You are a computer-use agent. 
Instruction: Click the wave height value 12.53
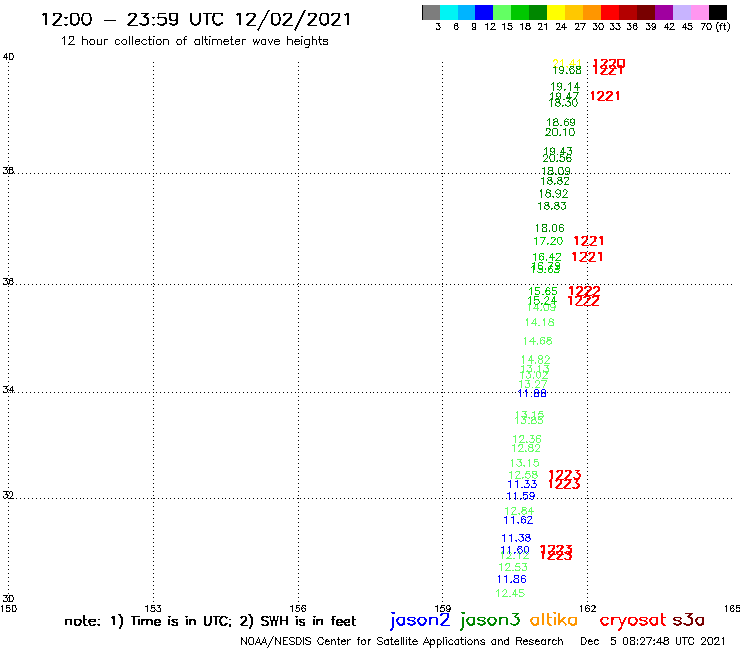pos(513,567)
